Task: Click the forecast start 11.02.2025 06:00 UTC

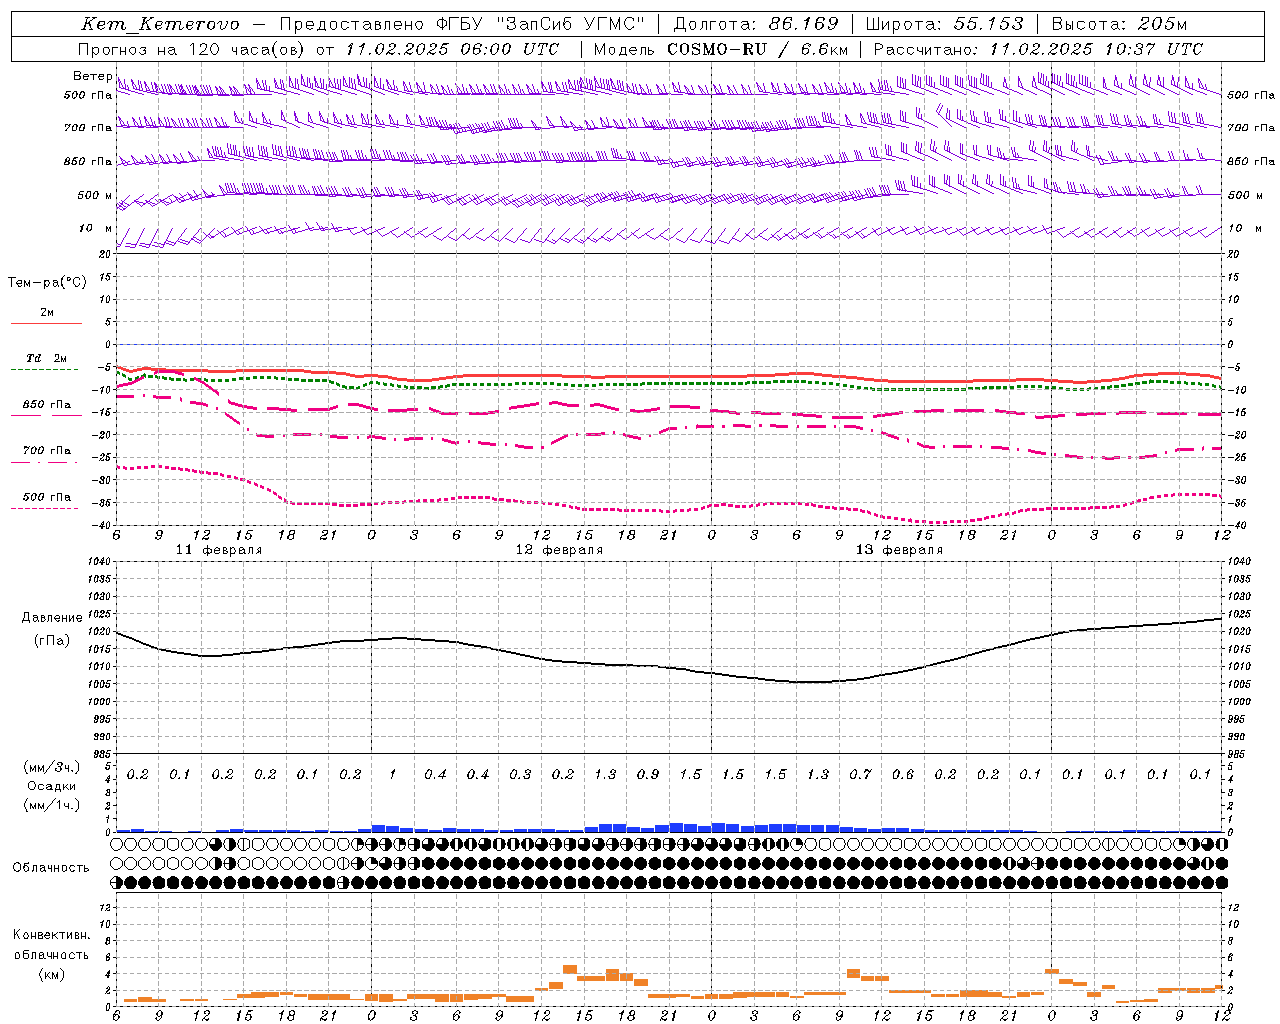Action: pyautogui.click(x=452, y=49)
